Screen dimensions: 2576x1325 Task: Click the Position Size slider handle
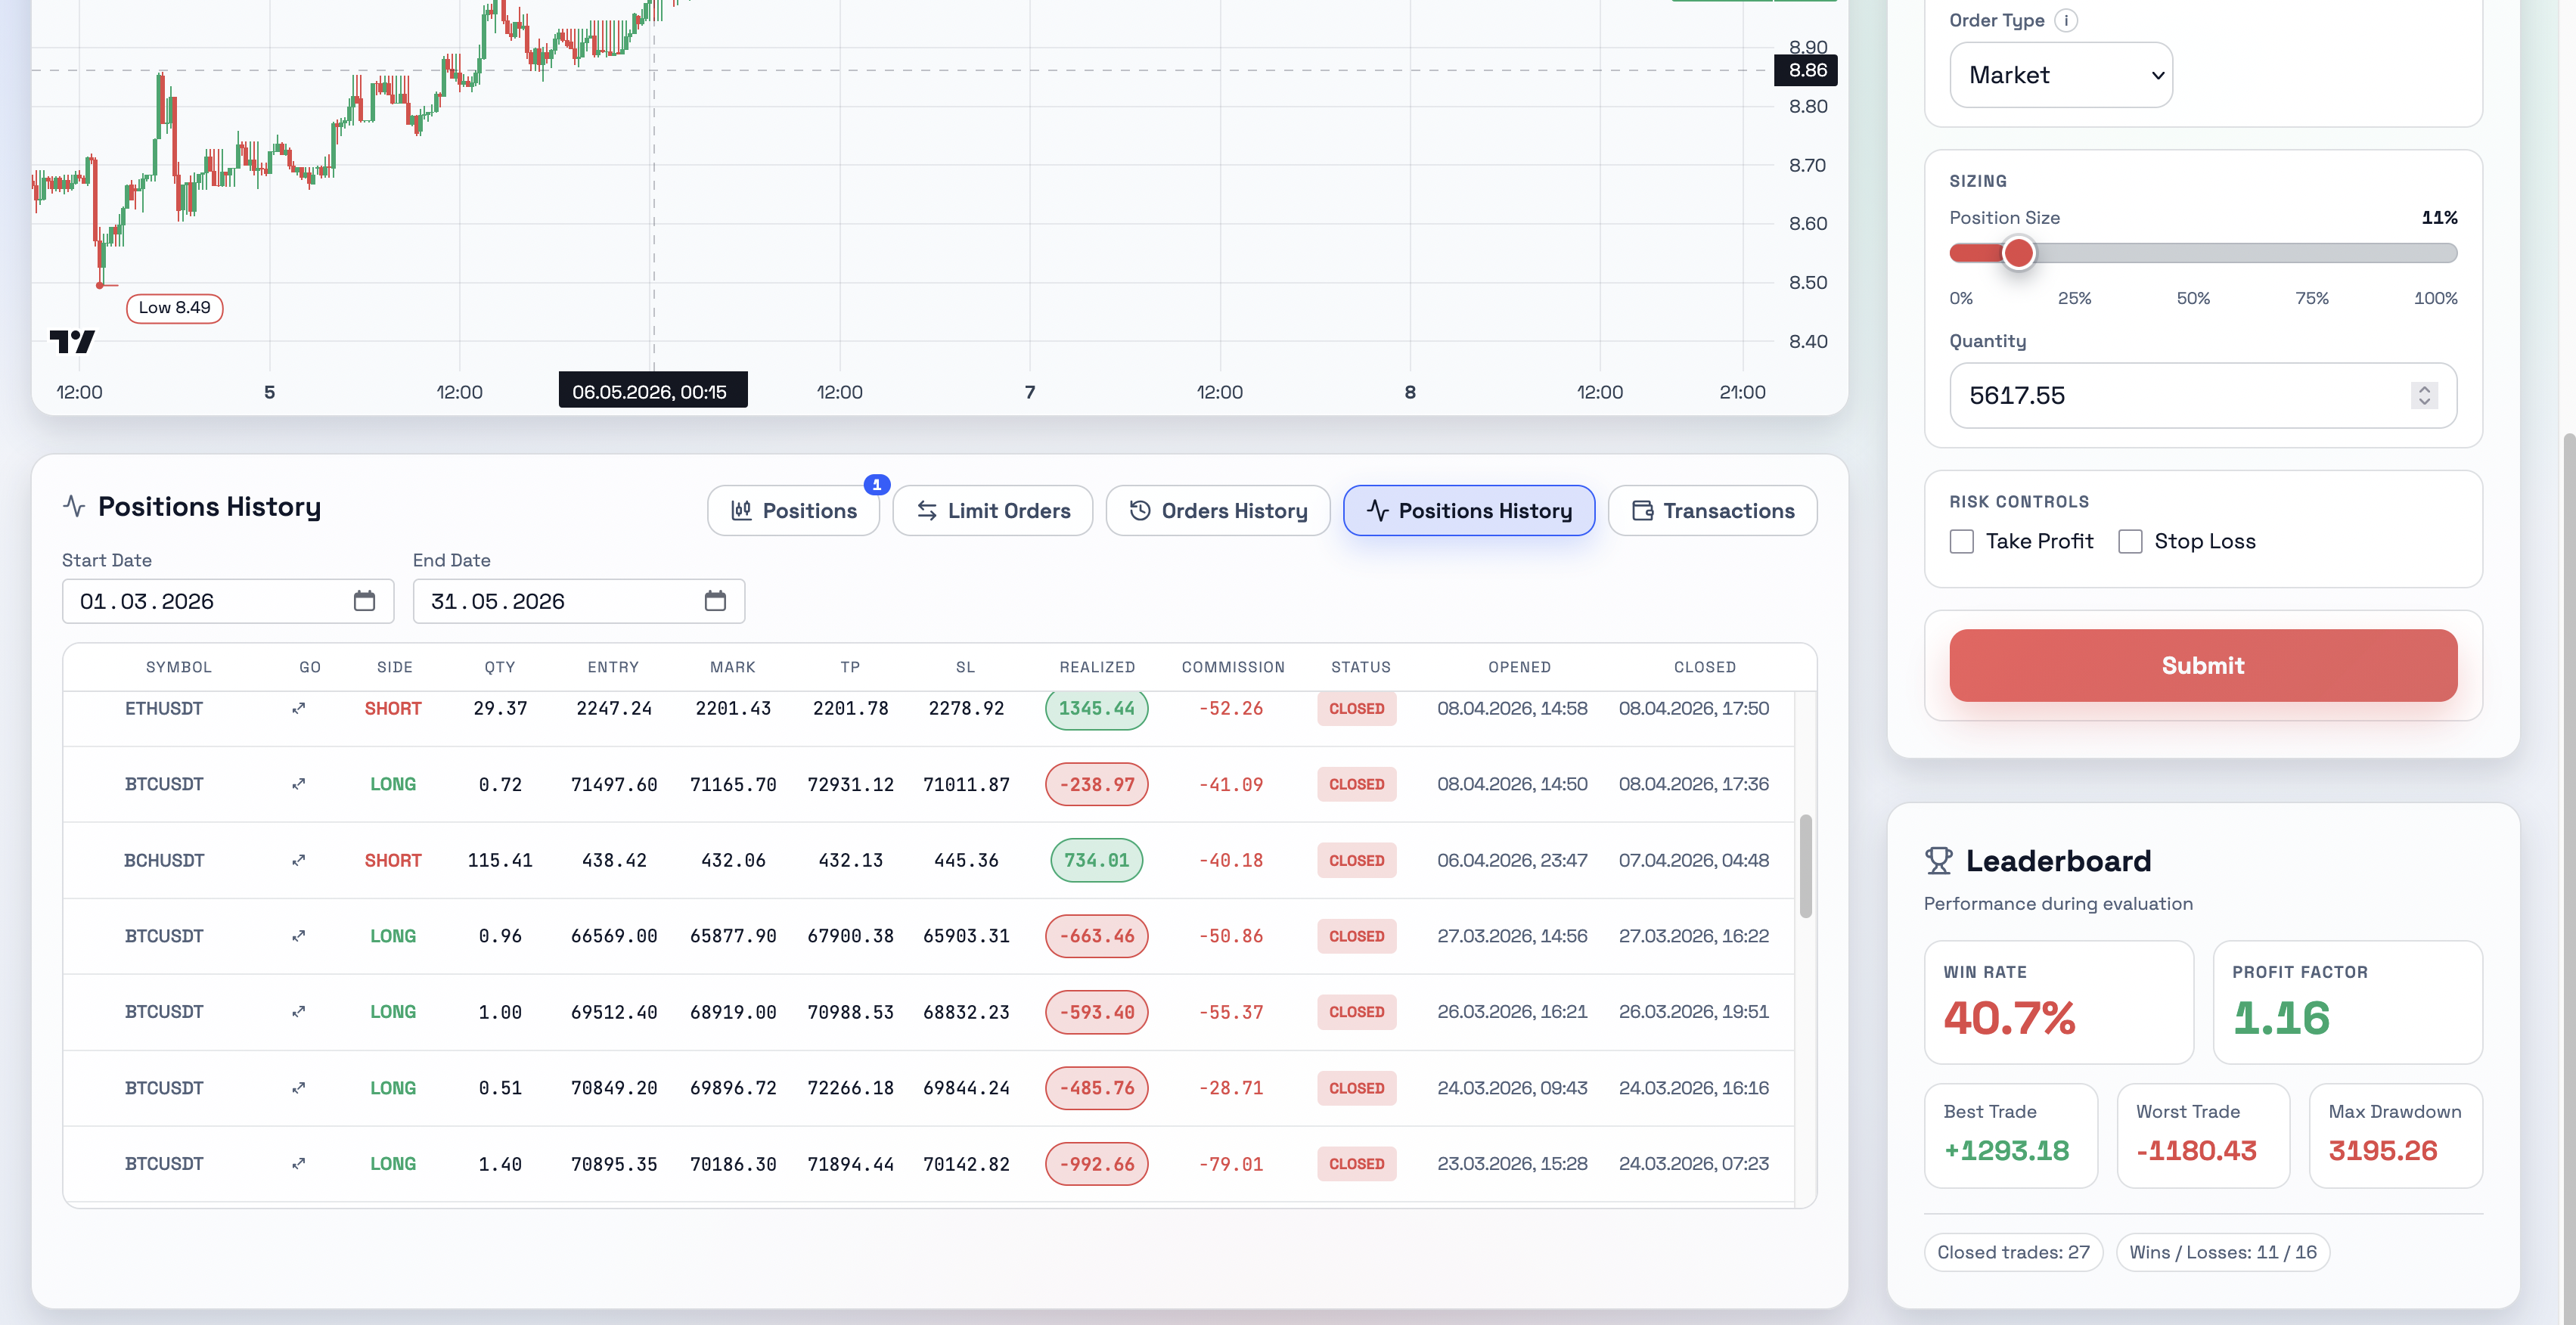coord(2019,253)
